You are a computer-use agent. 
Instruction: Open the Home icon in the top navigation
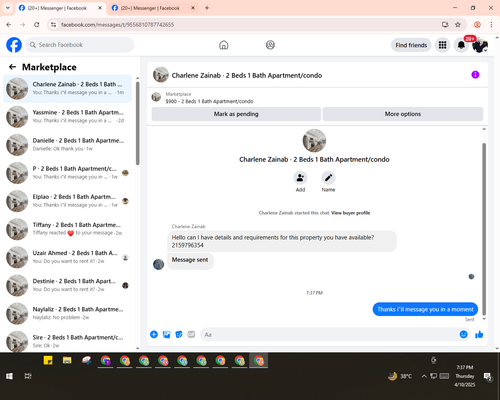(224, 45)
